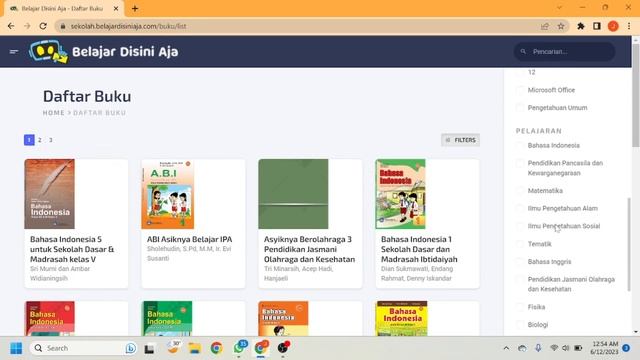Viewport: 640px width, 360px height.
Task: Open the notification count badge
Action: click(x=626, y=348)
